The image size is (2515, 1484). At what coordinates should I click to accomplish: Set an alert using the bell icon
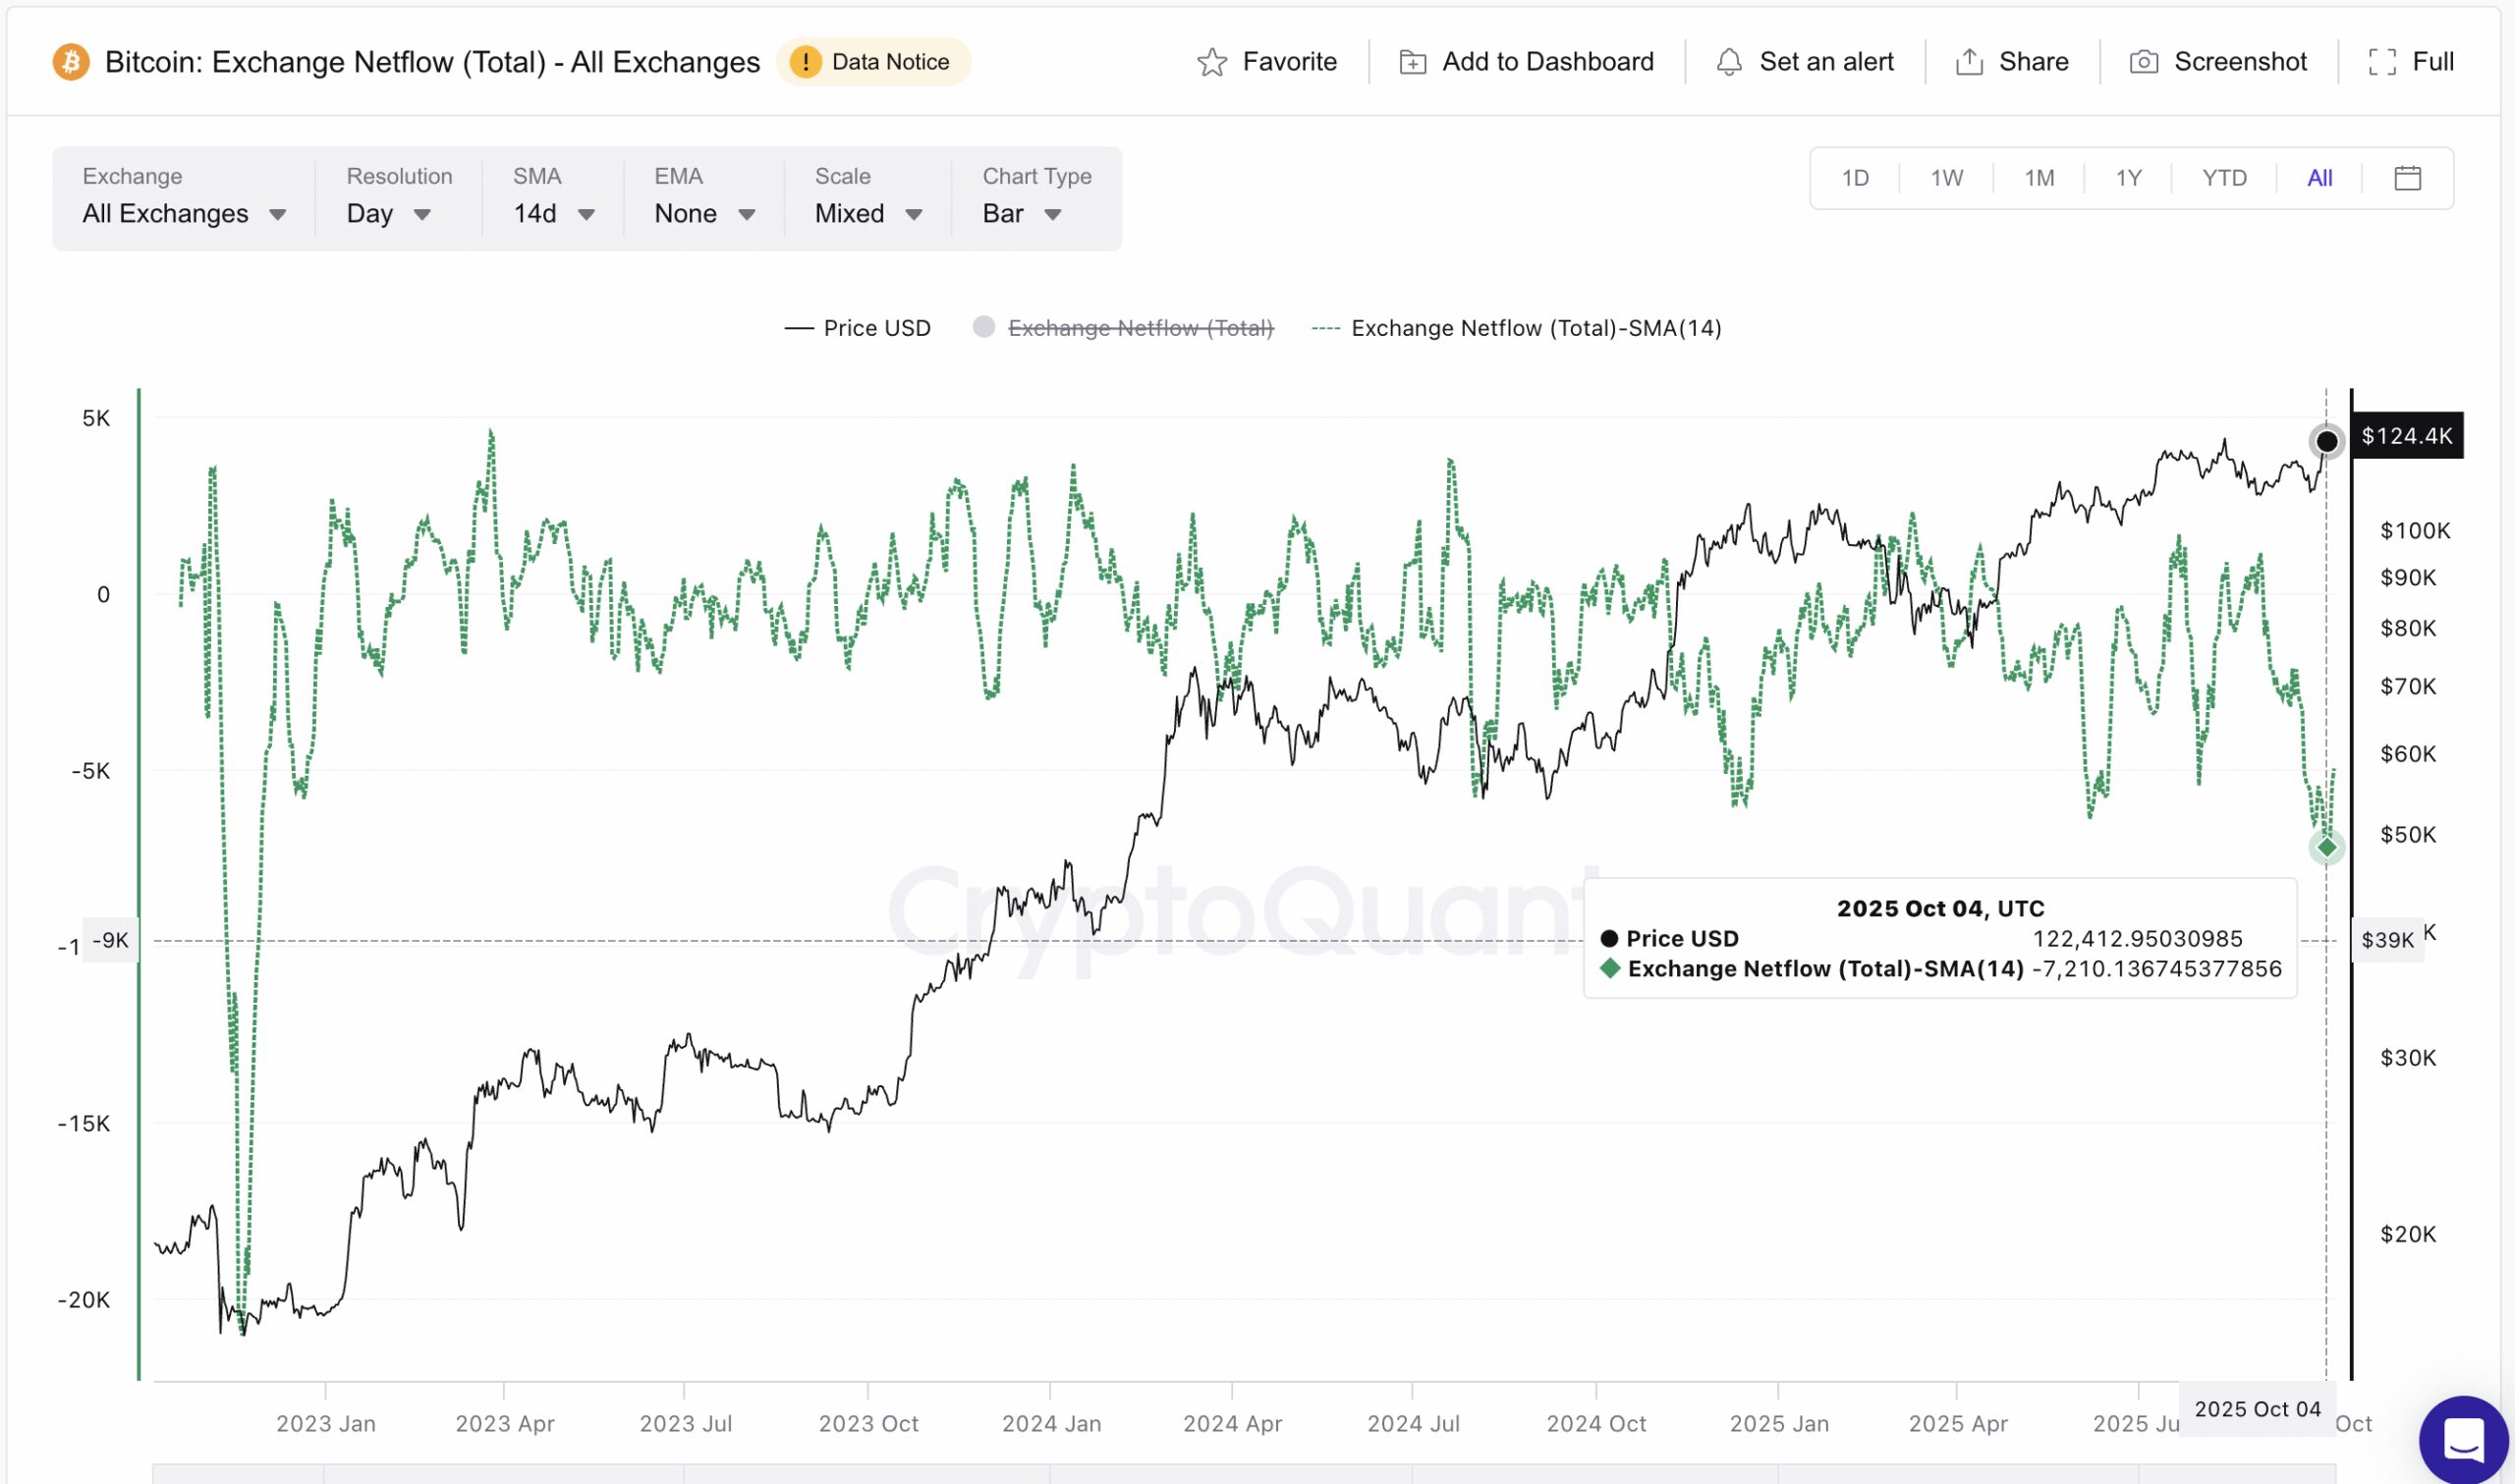[x=1806, y=61]
